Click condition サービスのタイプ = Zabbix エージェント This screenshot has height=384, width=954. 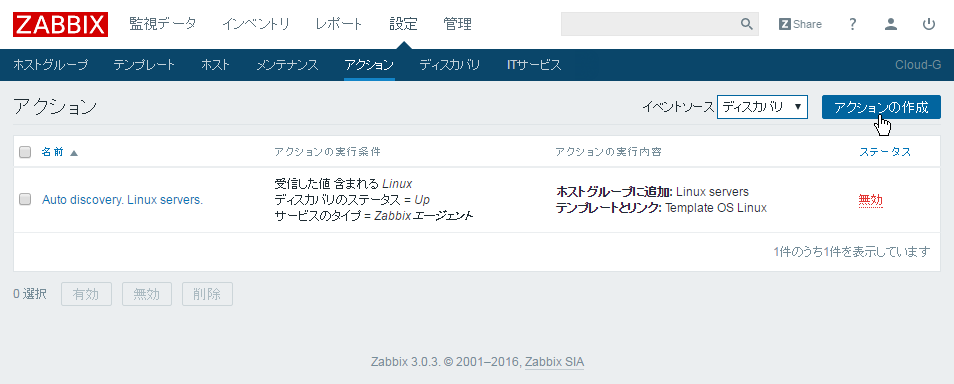374,215
